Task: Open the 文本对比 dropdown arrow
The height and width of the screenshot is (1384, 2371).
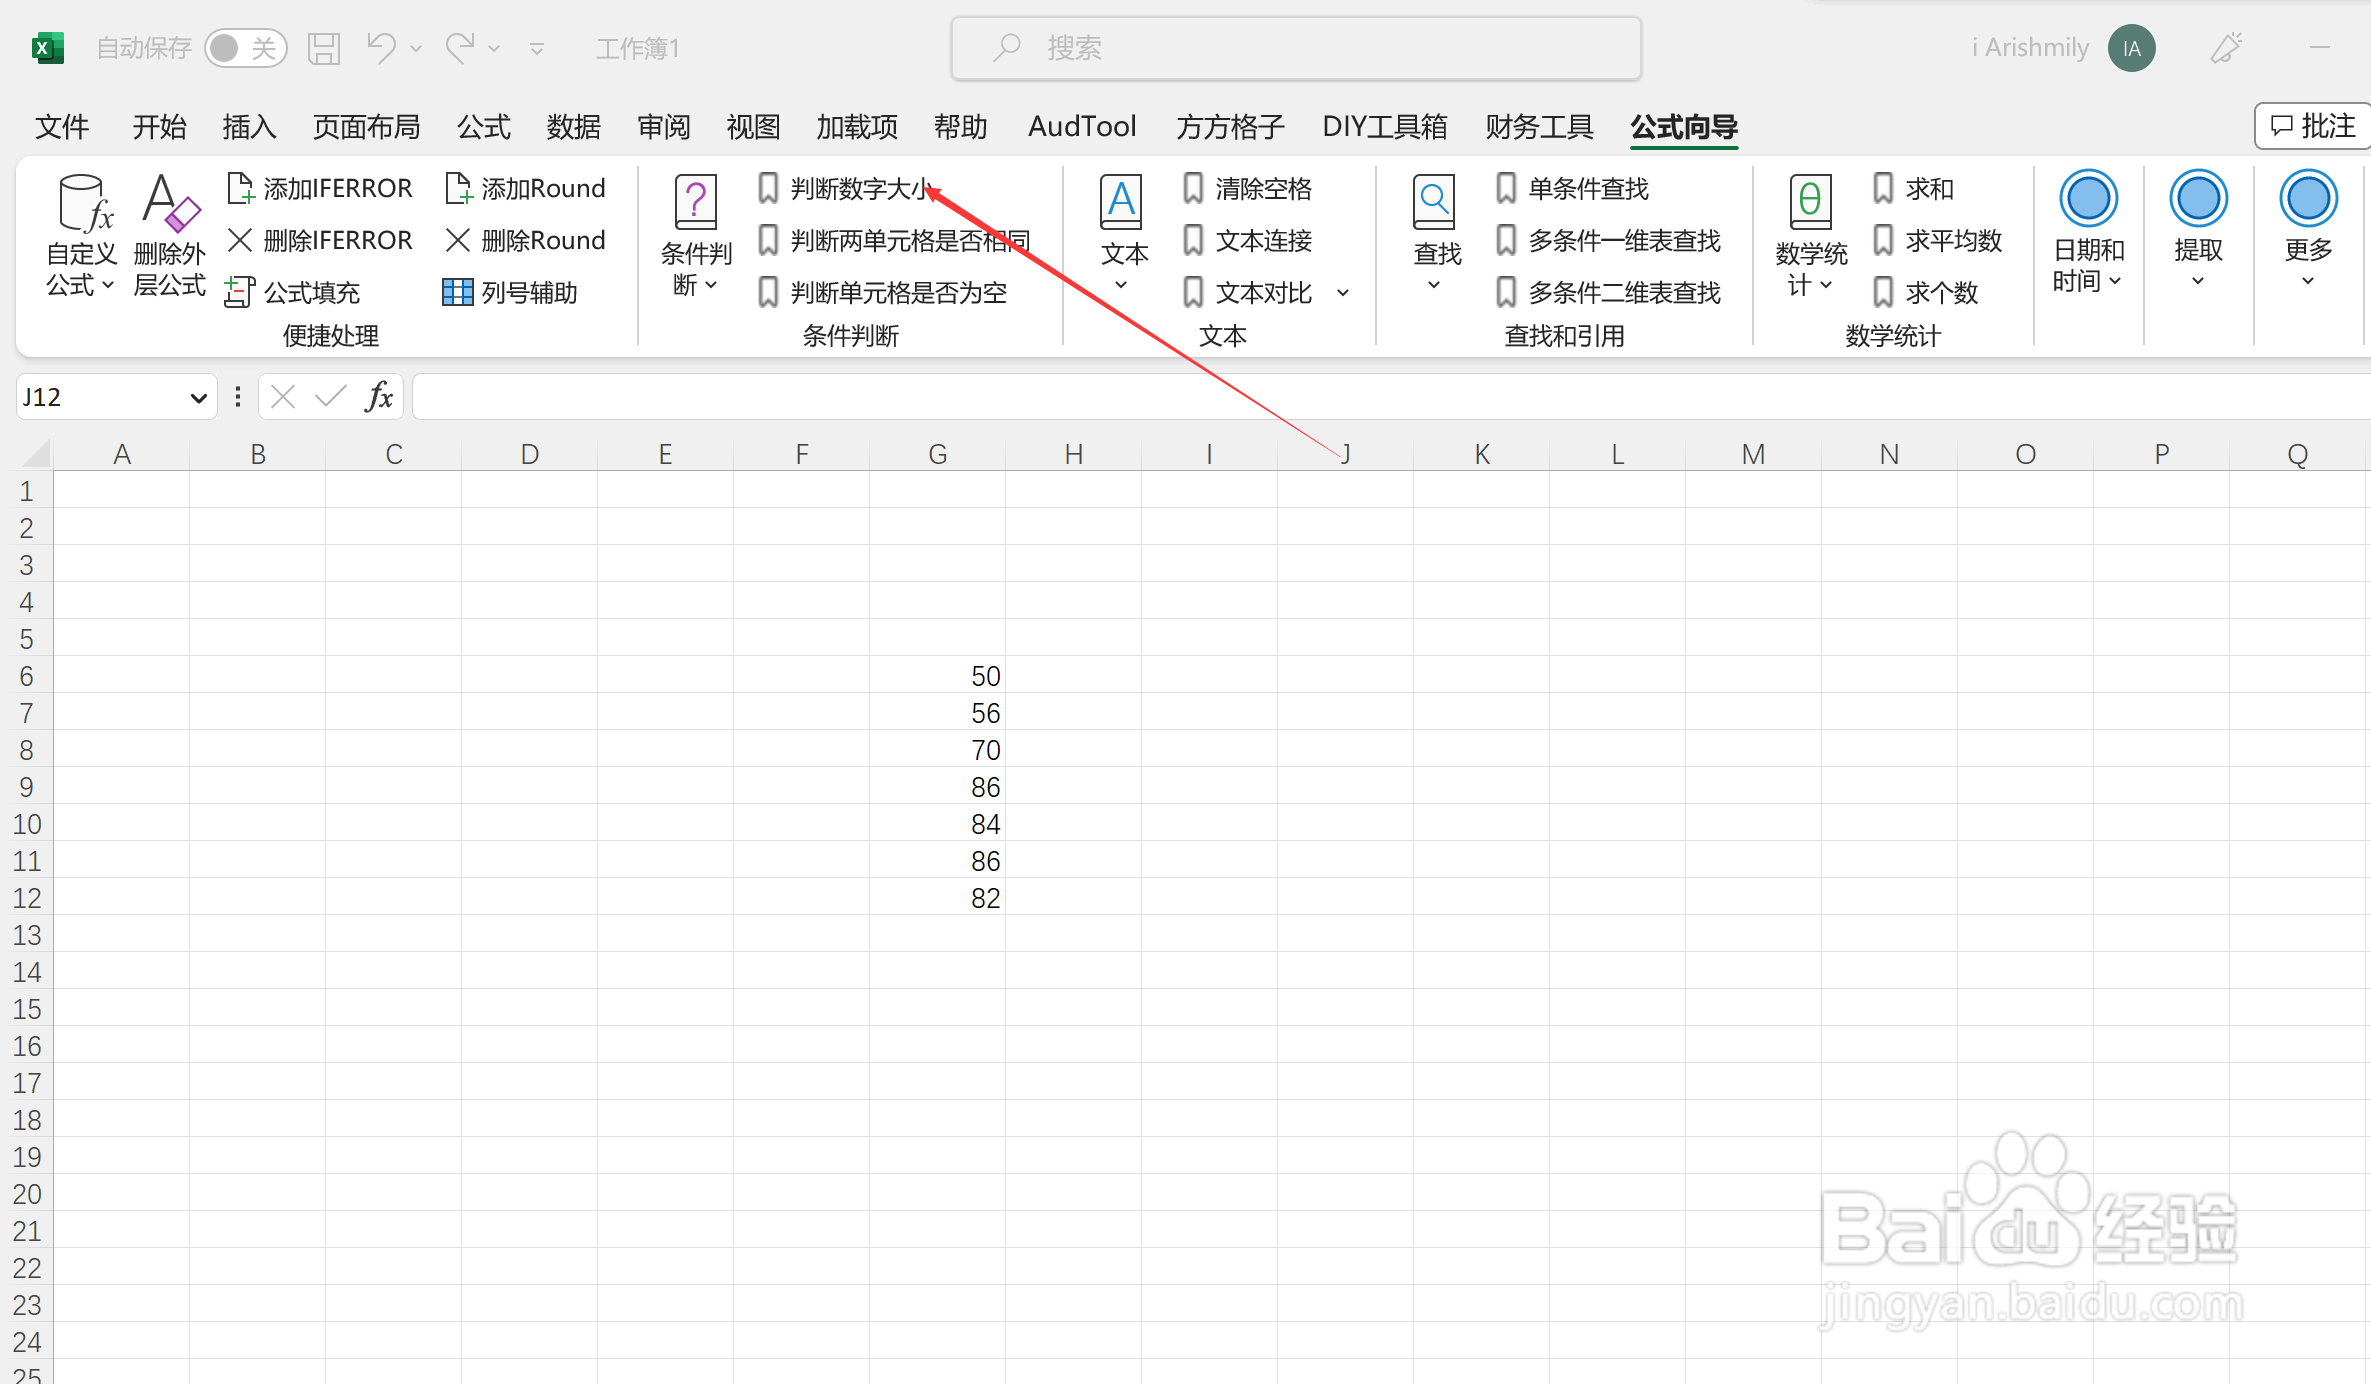Action: [x=1343, y=292]
